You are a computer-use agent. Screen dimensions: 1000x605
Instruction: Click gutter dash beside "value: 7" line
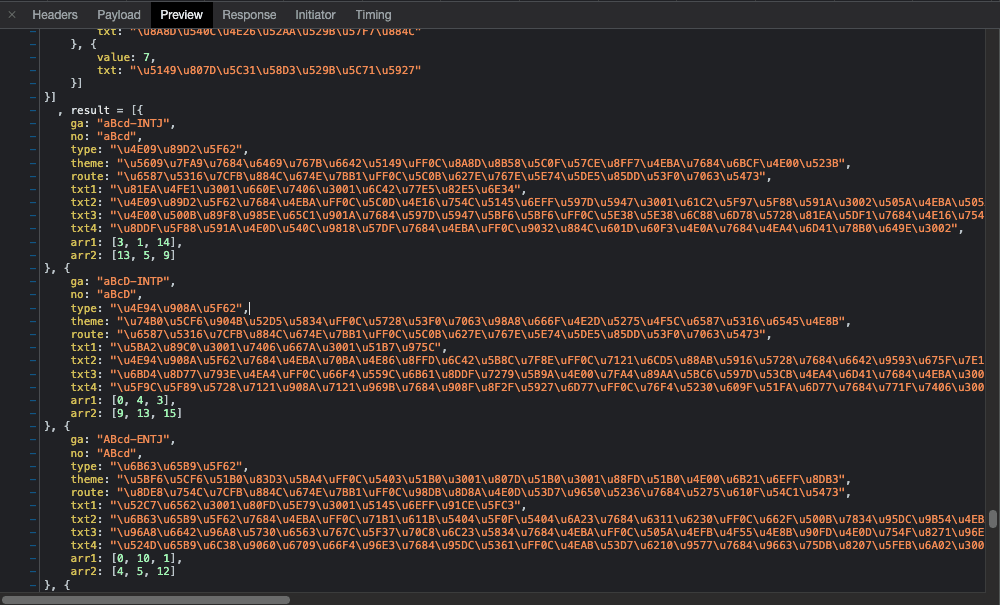coord(31,57)
